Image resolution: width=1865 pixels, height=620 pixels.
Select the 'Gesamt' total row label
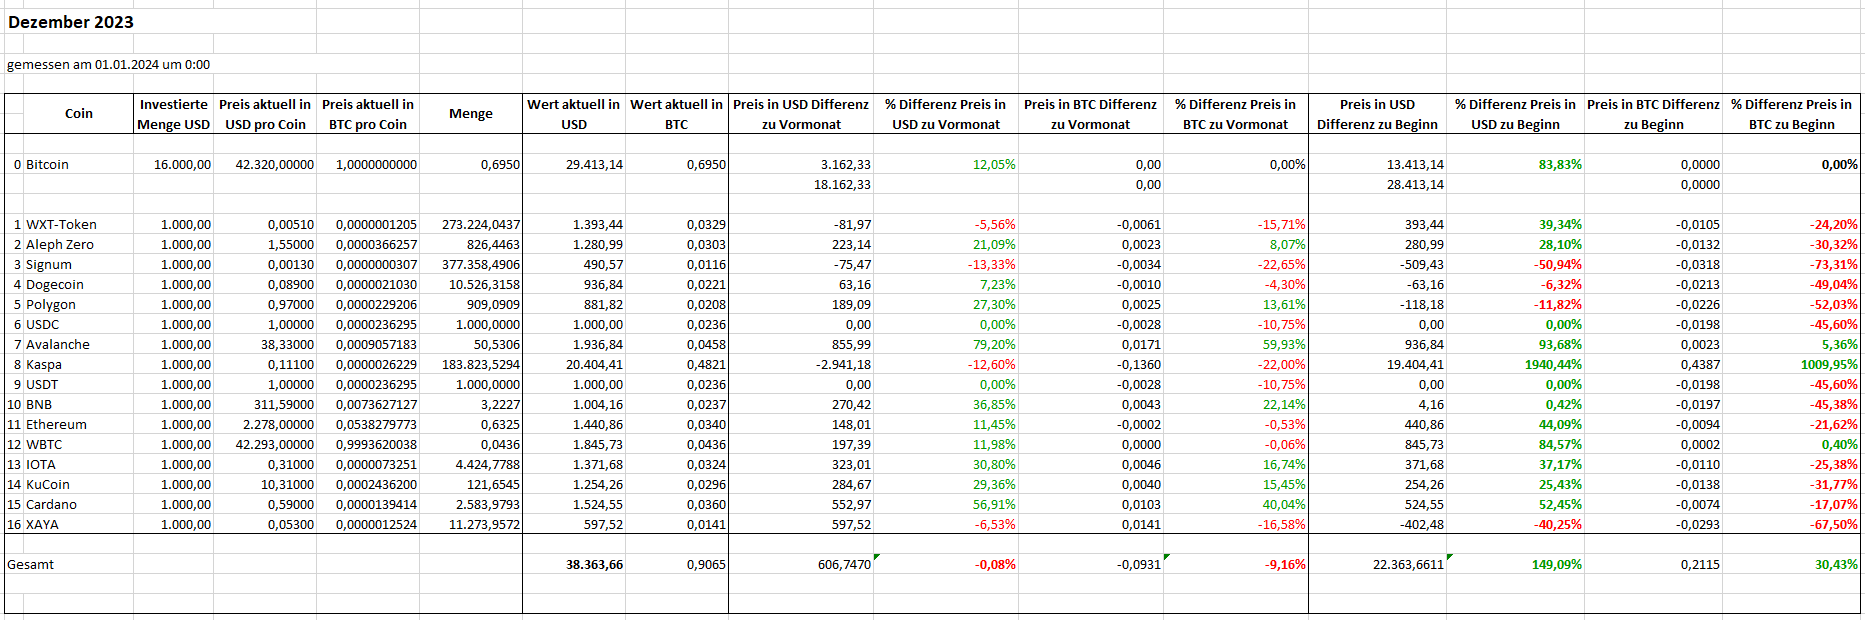31,564
